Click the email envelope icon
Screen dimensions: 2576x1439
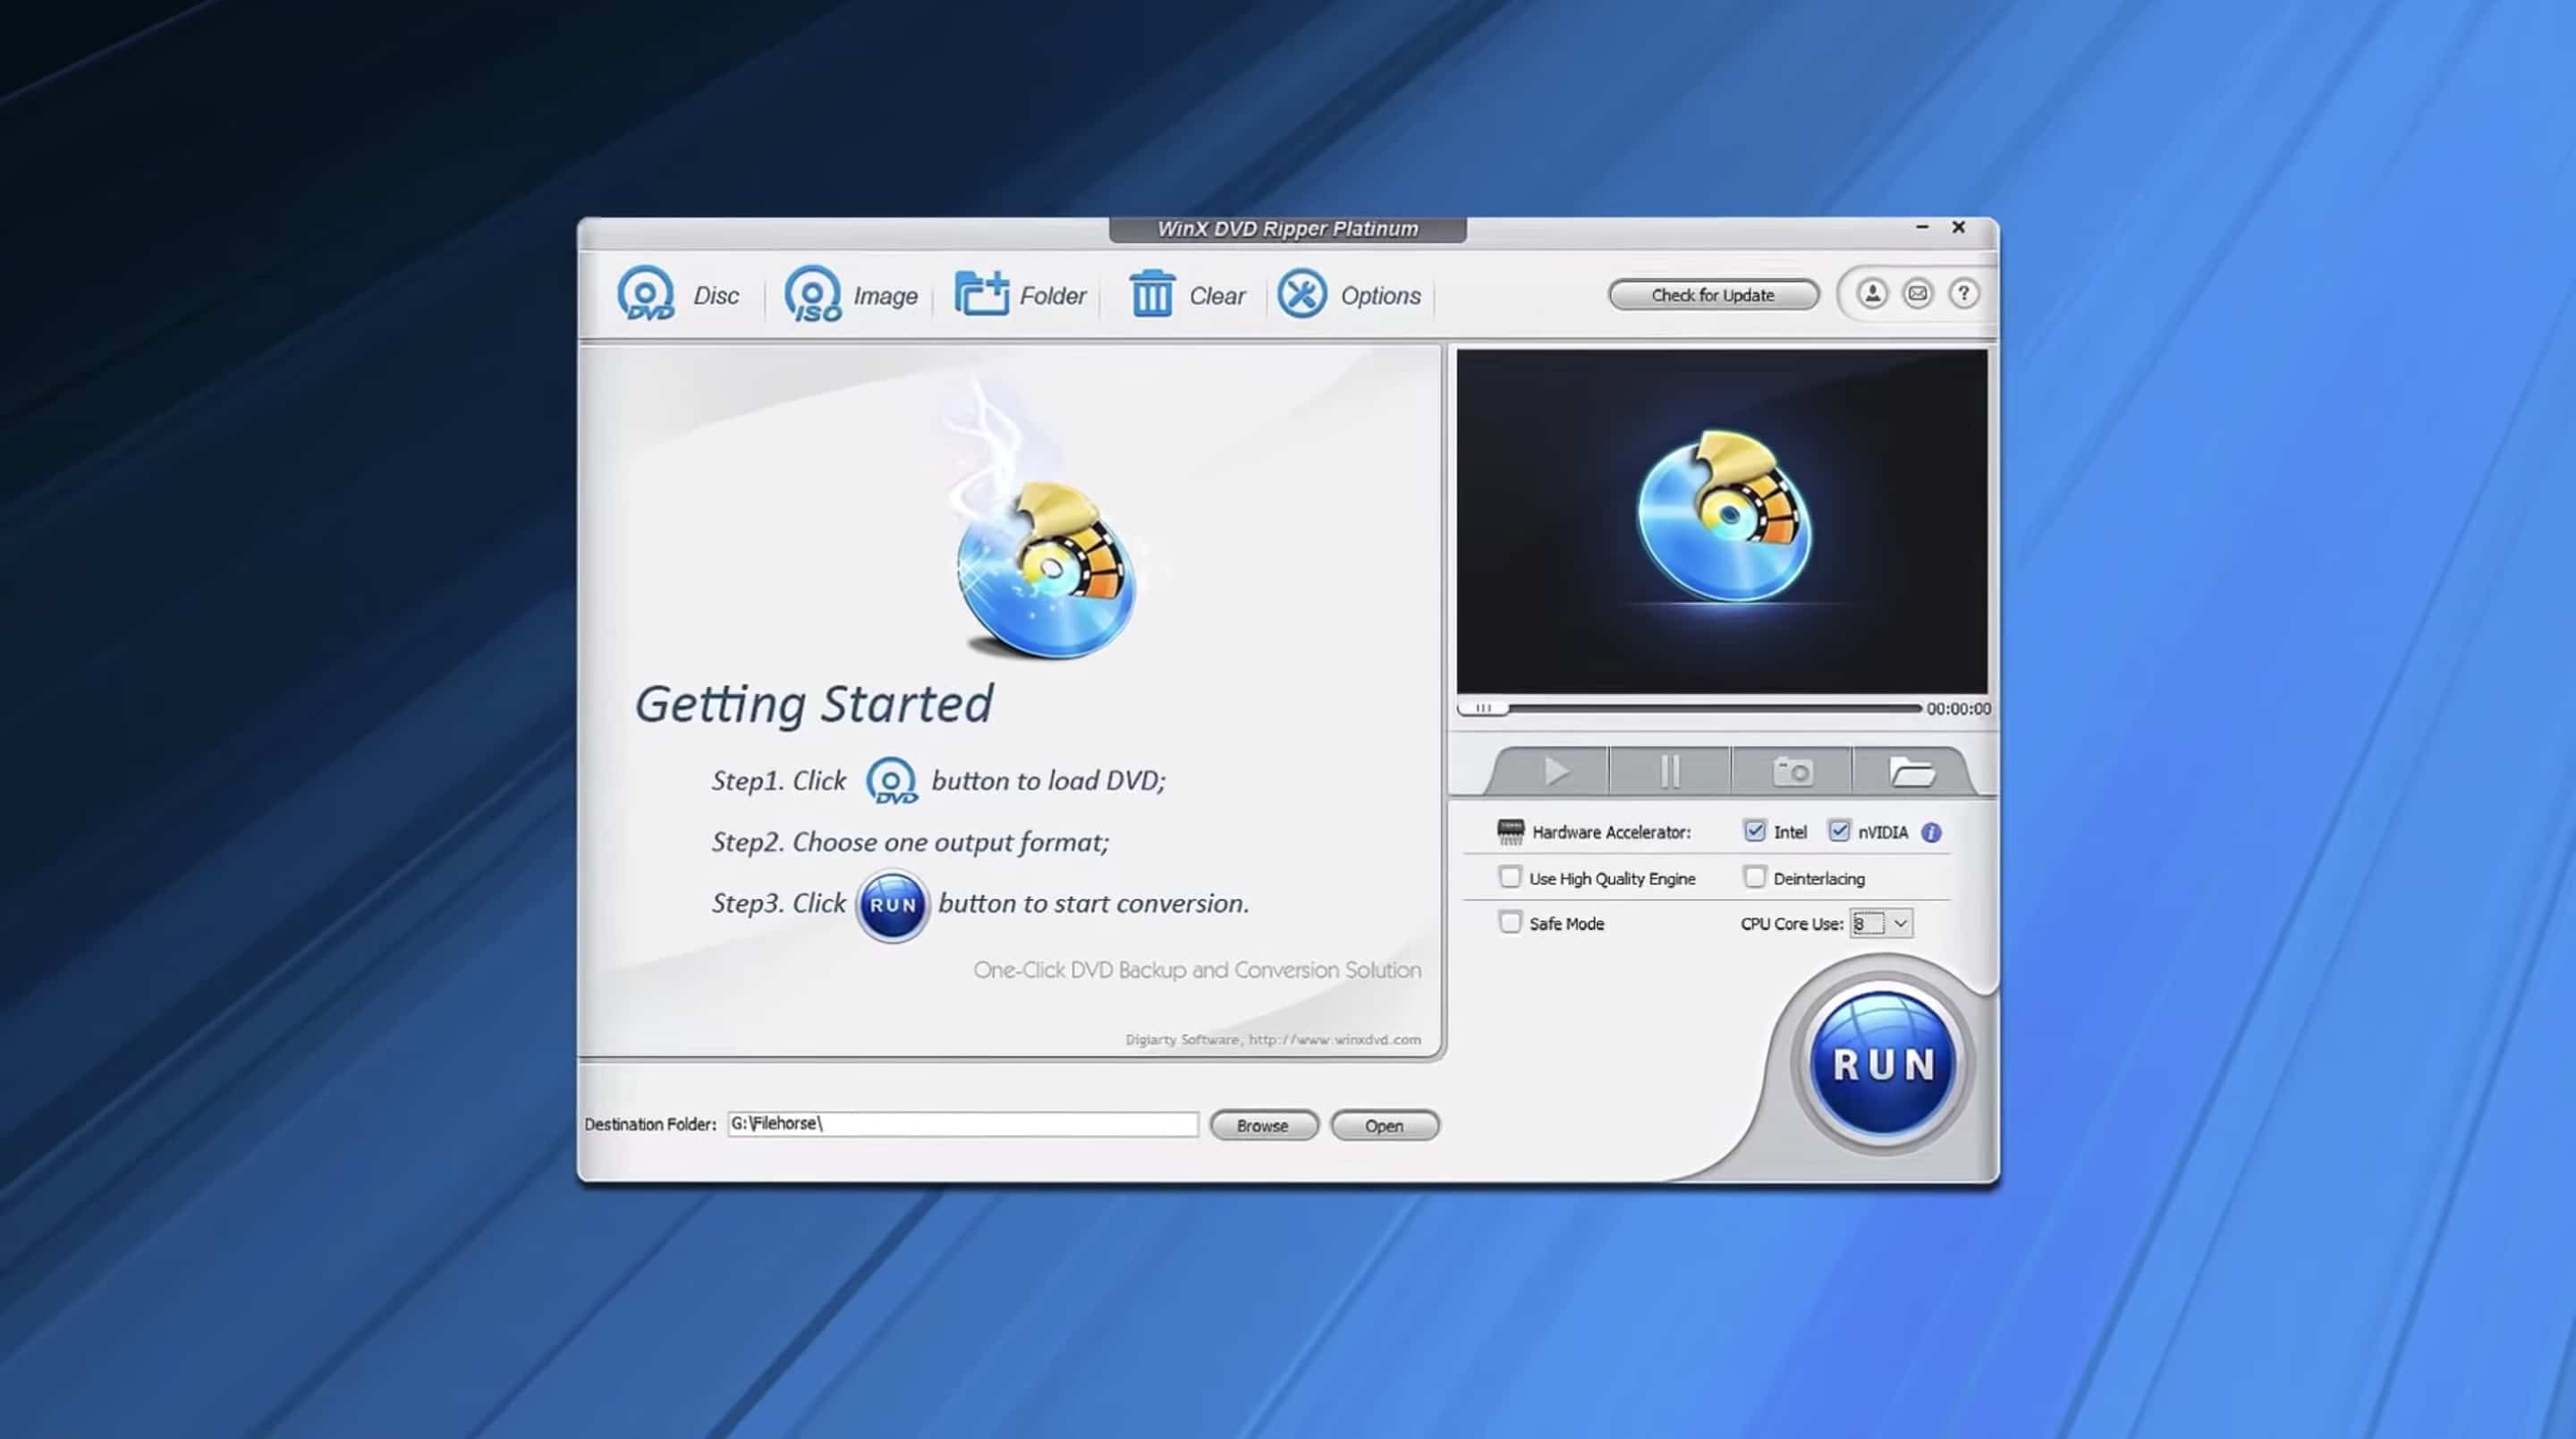[x=1917, y=294]
